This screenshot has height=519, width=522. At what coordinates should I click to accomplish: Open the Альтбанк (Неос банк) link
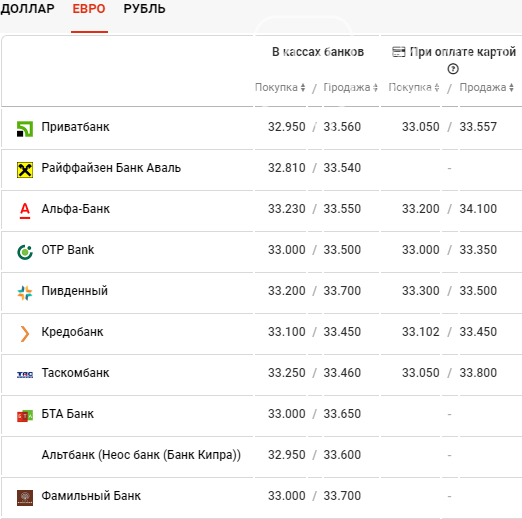pyautogui.click(x=141, y=455)
